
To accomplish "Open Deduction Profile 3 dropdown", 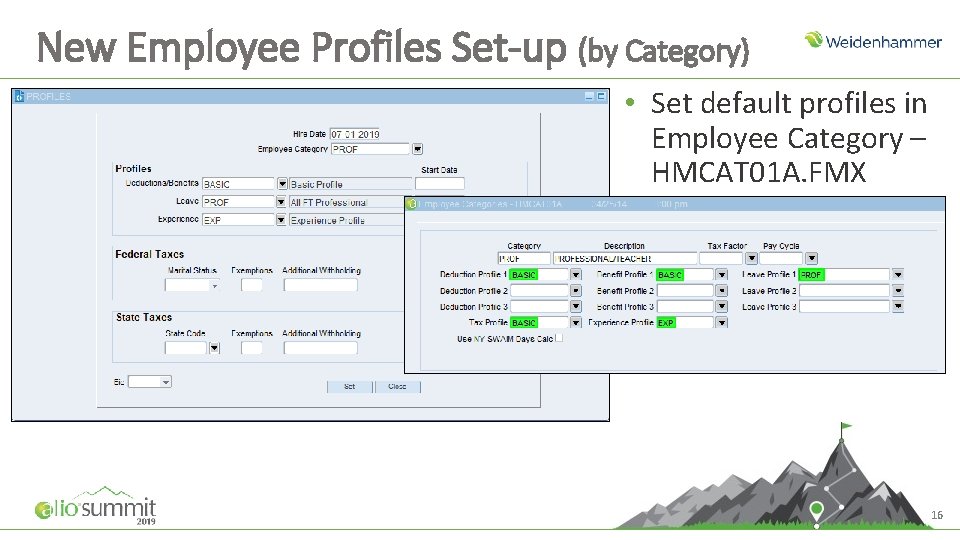I will [x=576, y=306].
